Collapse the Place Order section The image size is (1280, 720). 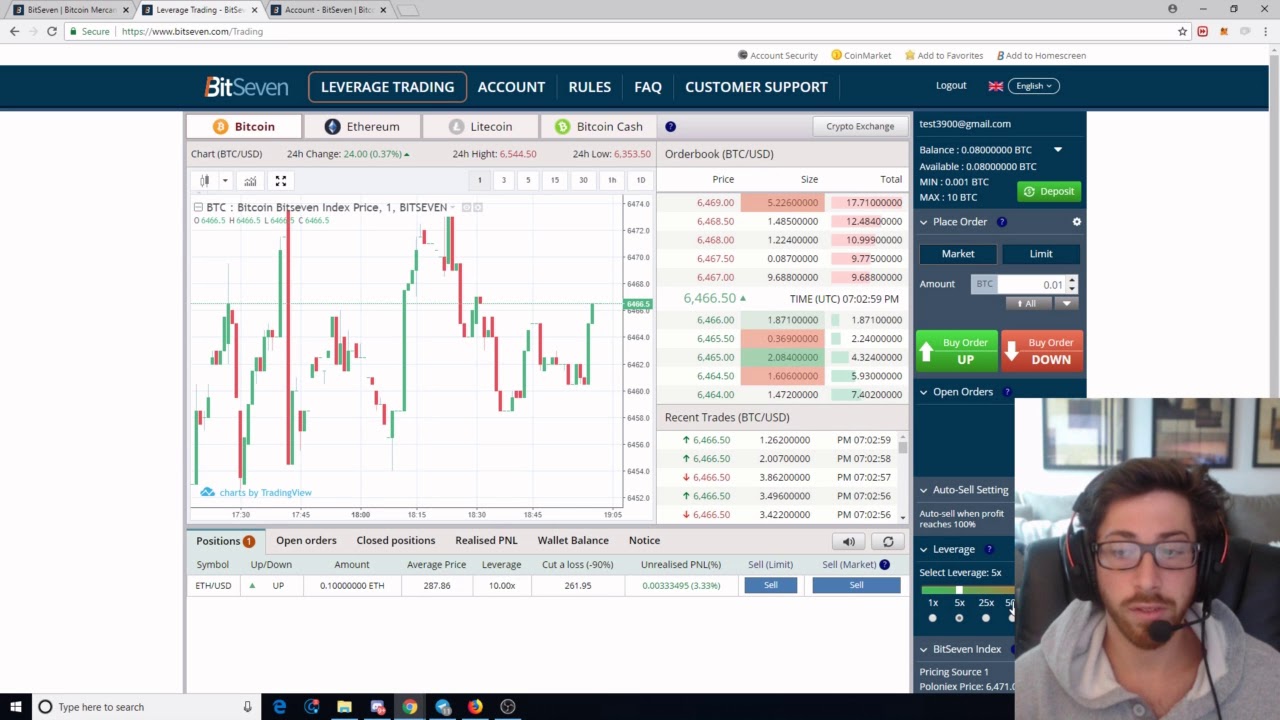924,222
